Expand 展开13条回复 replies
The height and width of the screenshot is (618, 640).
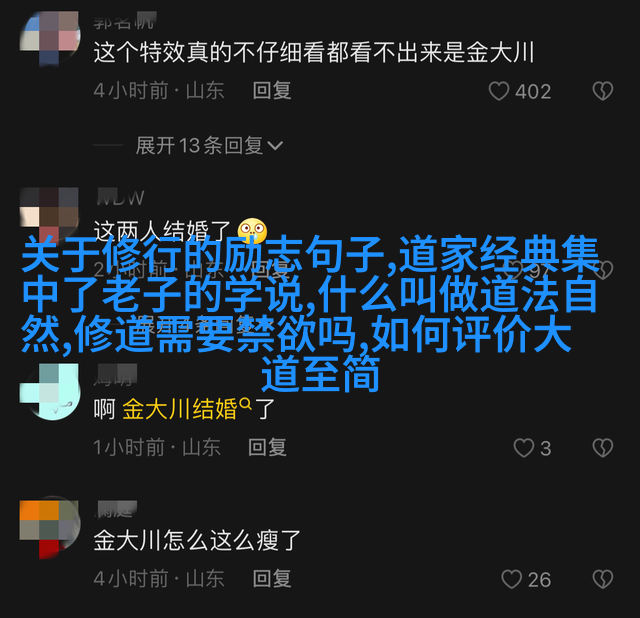pos(209,145)
